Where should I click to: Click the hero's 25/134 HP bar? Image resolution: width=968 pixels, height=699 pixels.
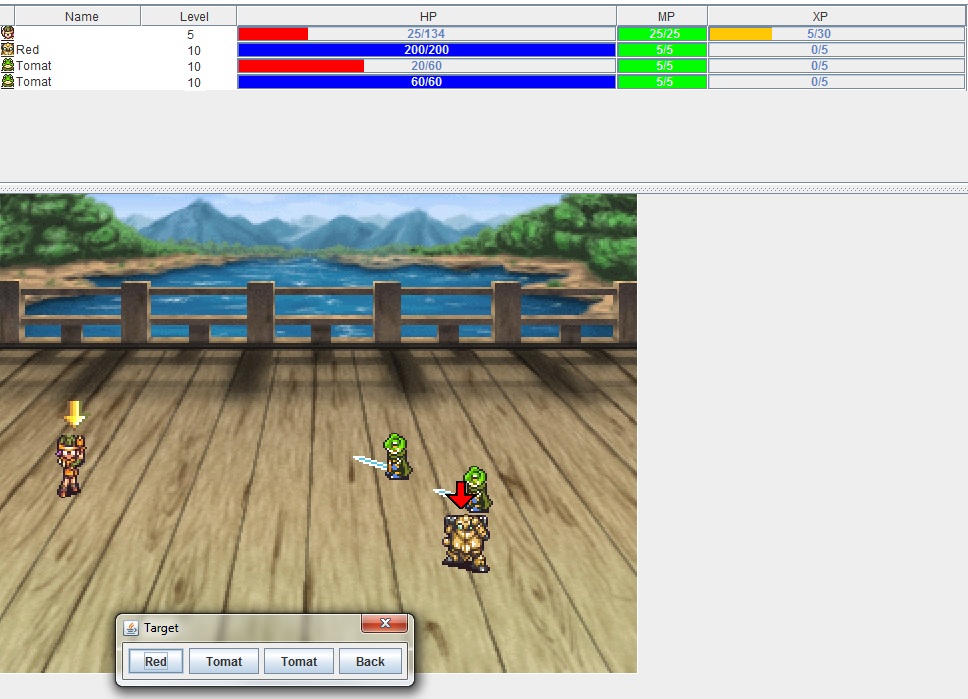427,33
